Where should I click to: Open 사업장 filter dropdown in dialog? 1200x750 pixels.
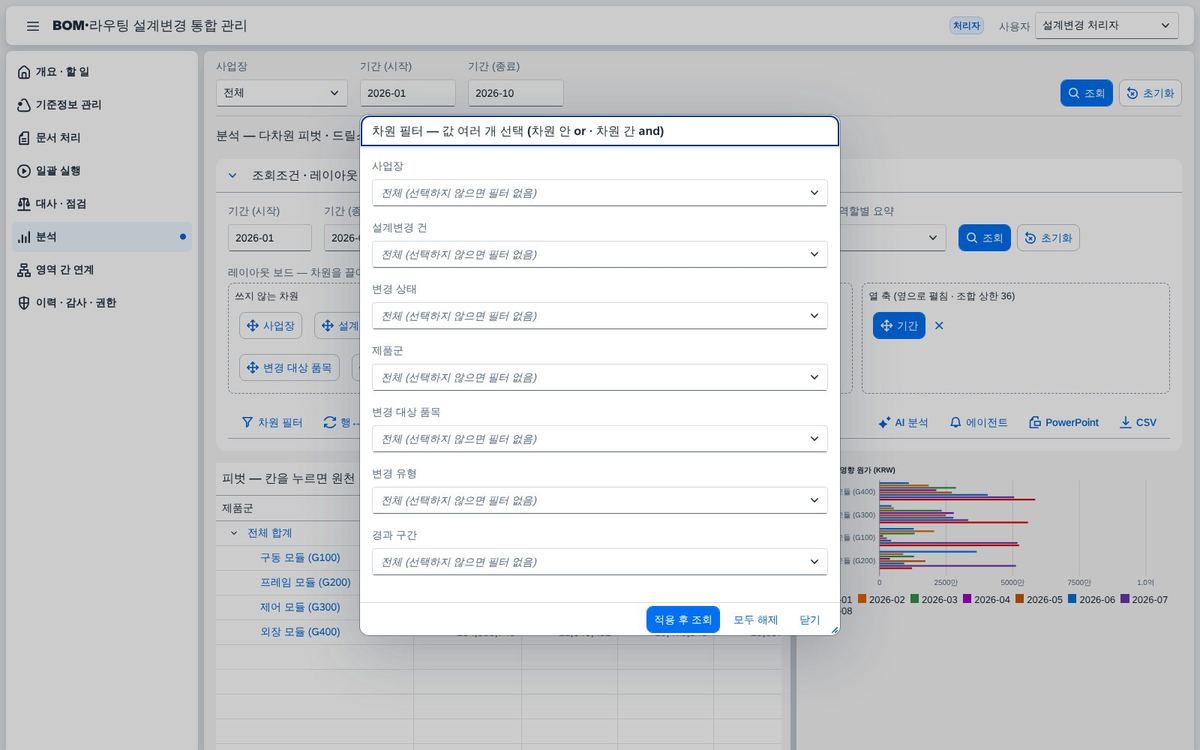(x=600, y=193)
